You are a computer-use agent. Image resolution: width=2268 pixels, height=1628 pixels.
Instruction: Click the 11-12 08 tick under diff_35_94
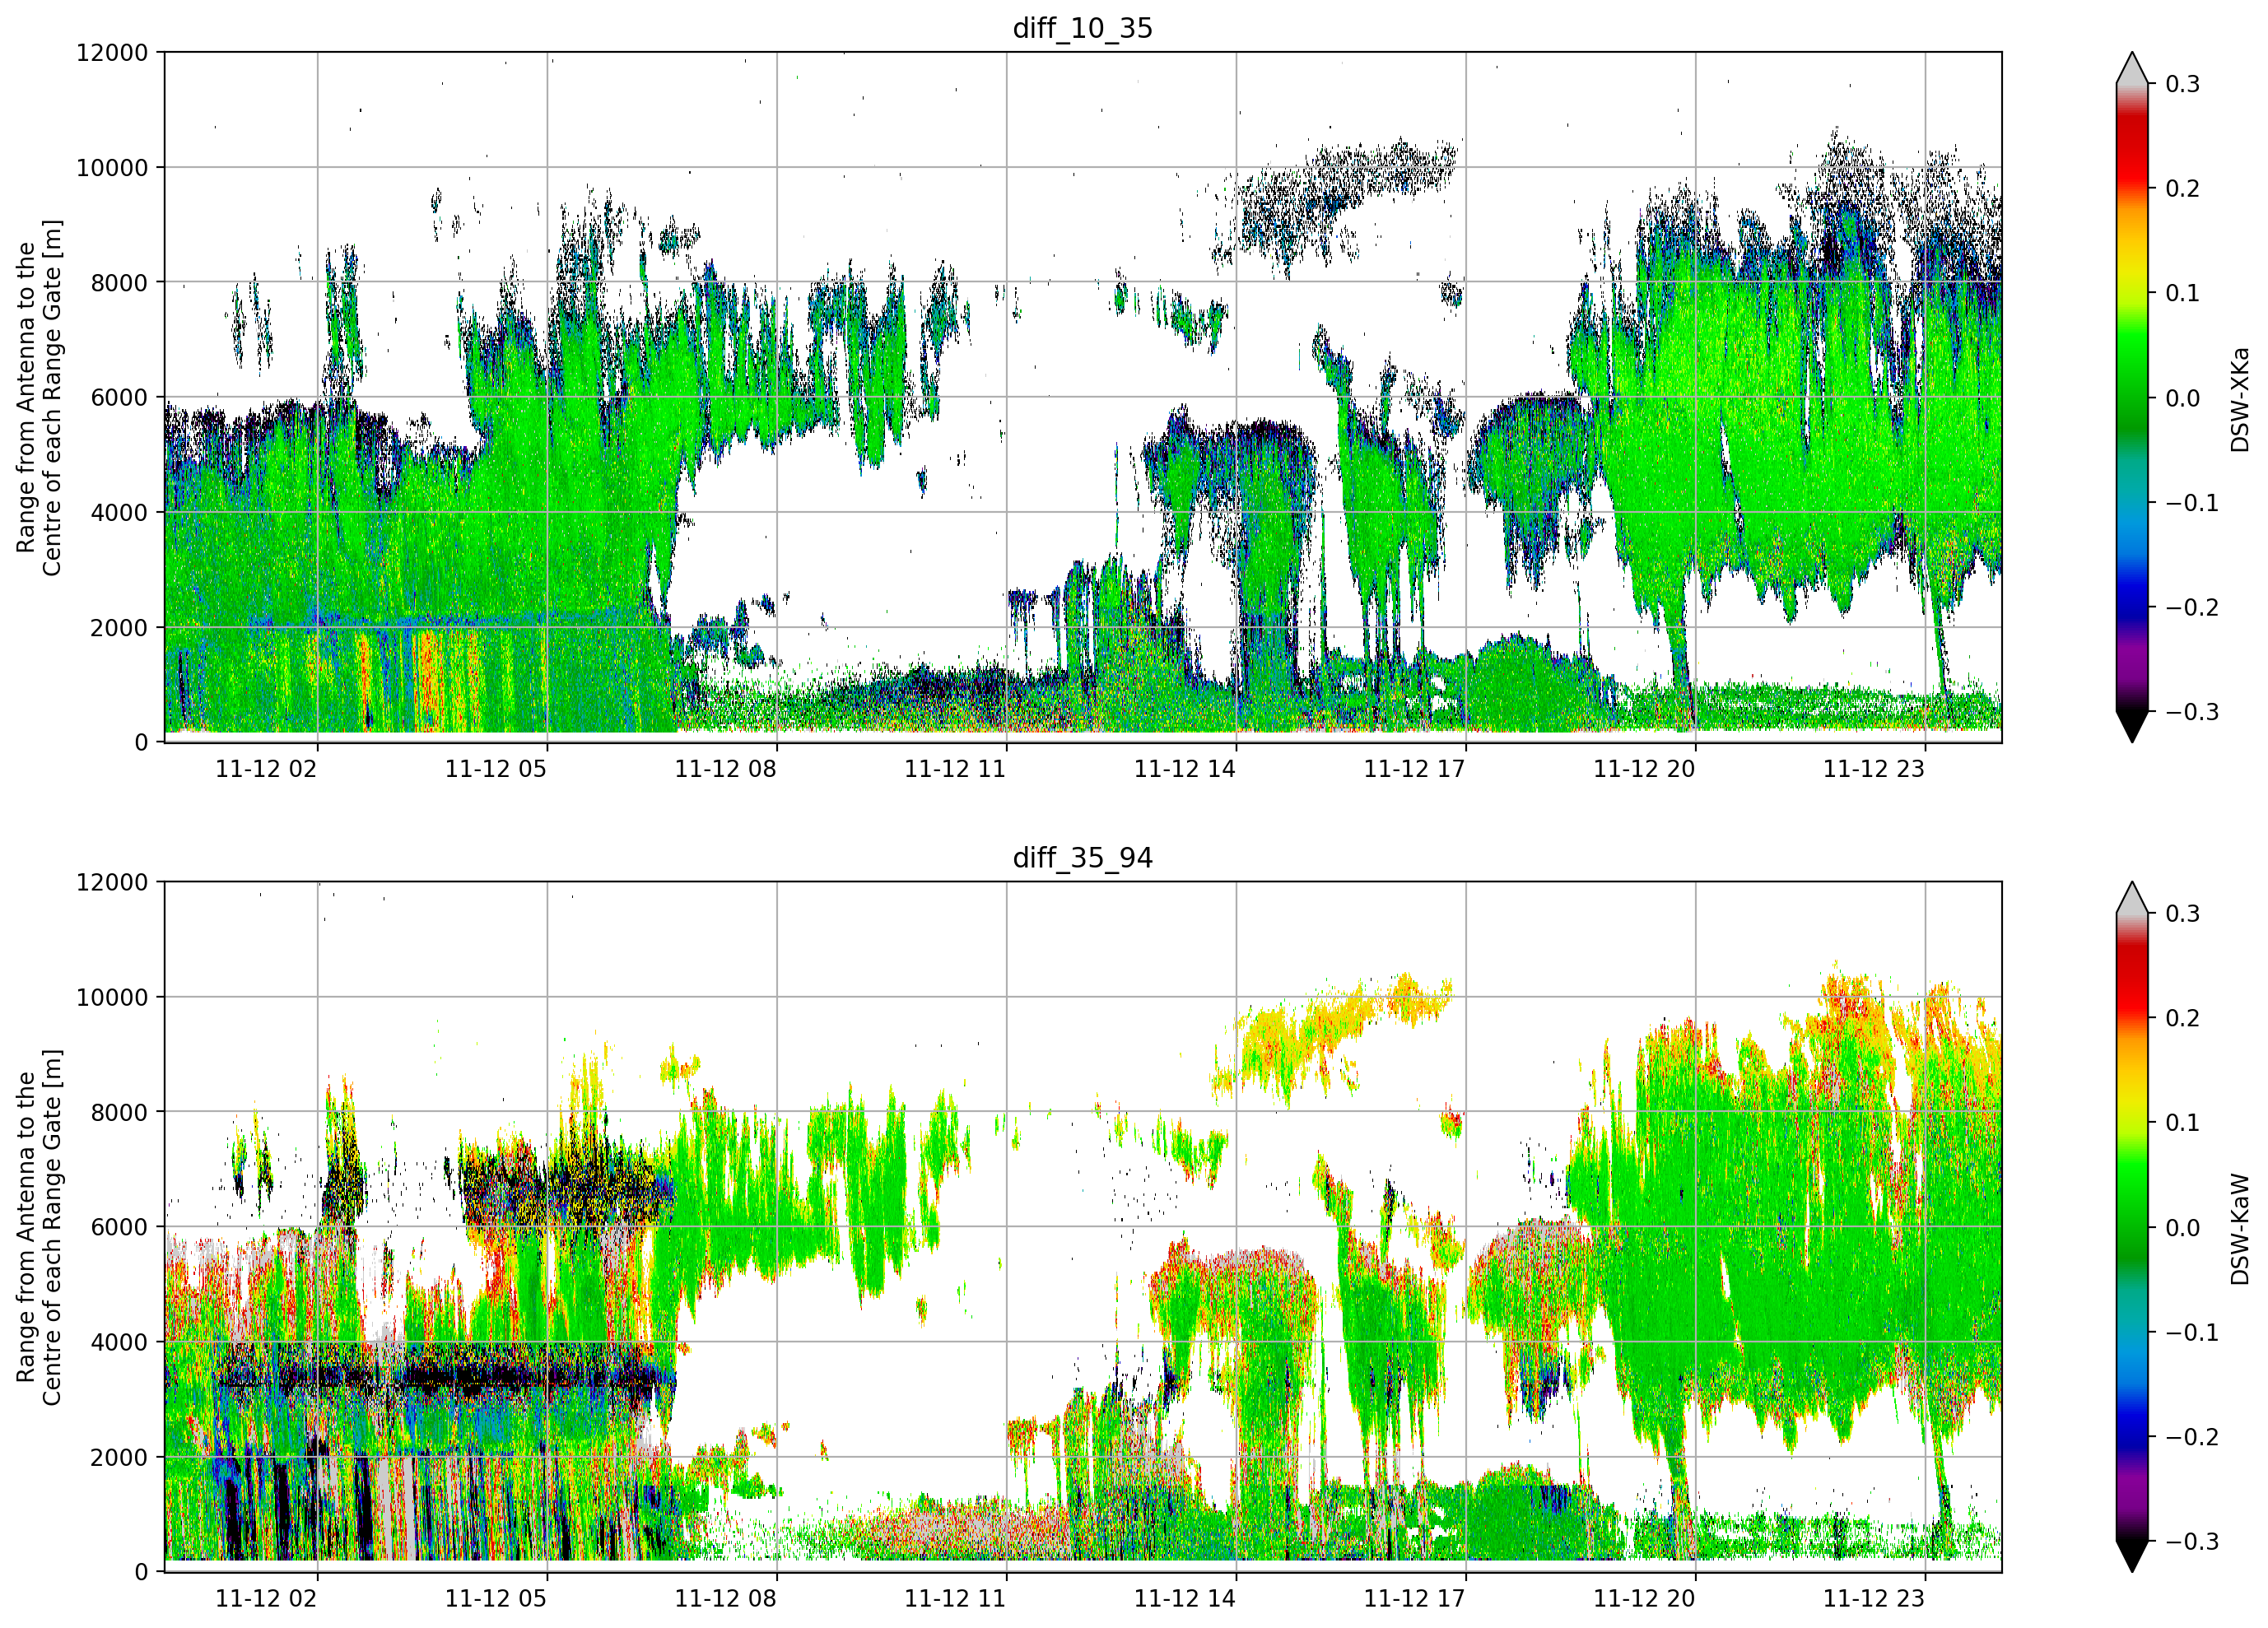726,1599
